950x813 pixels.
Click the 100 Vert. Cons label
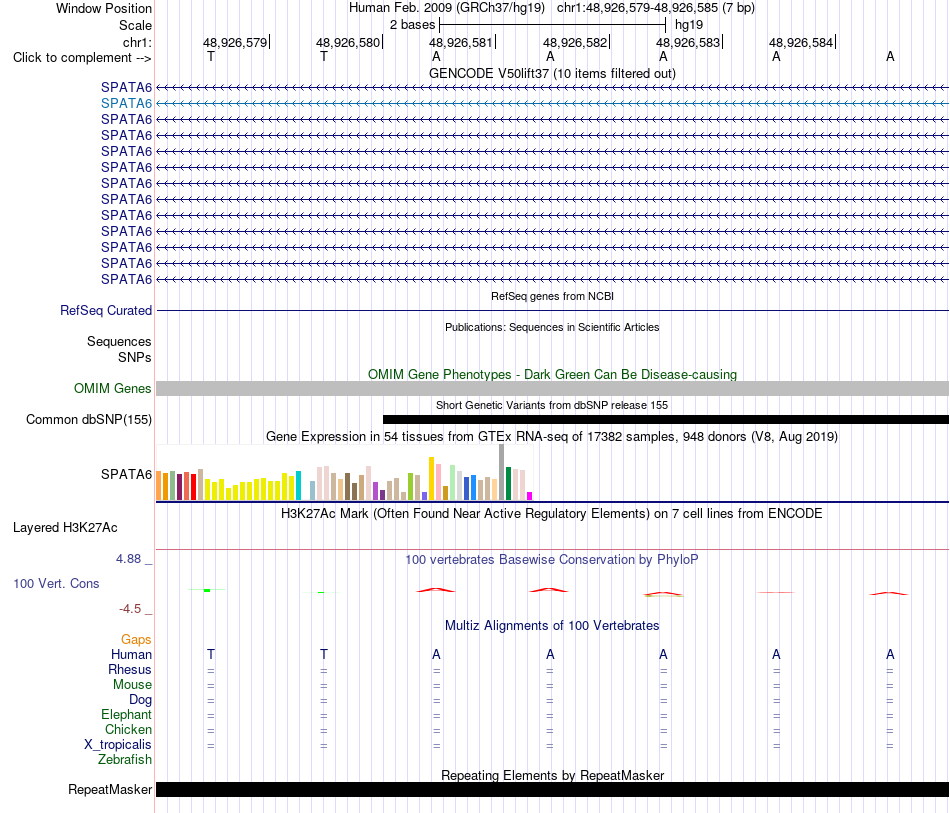click(56, 583)
